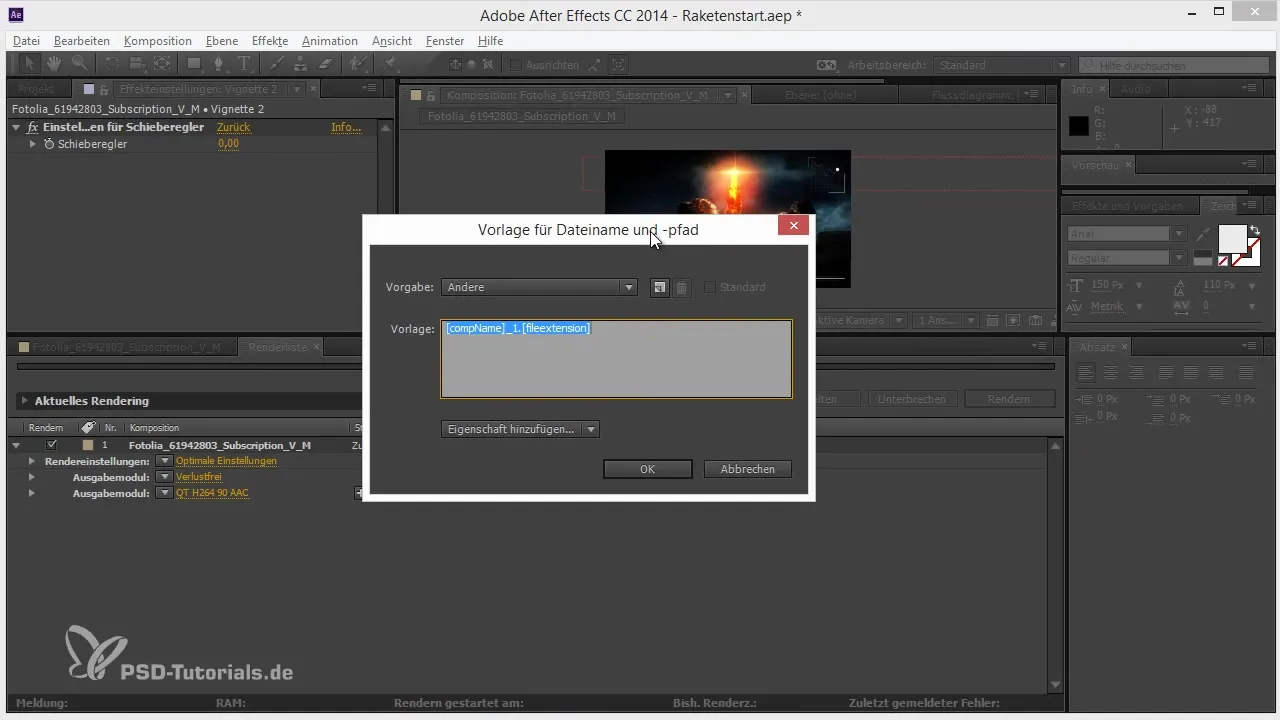Click the Rendern button
Screen dimensions: 1280x720
coord(1009,399)
